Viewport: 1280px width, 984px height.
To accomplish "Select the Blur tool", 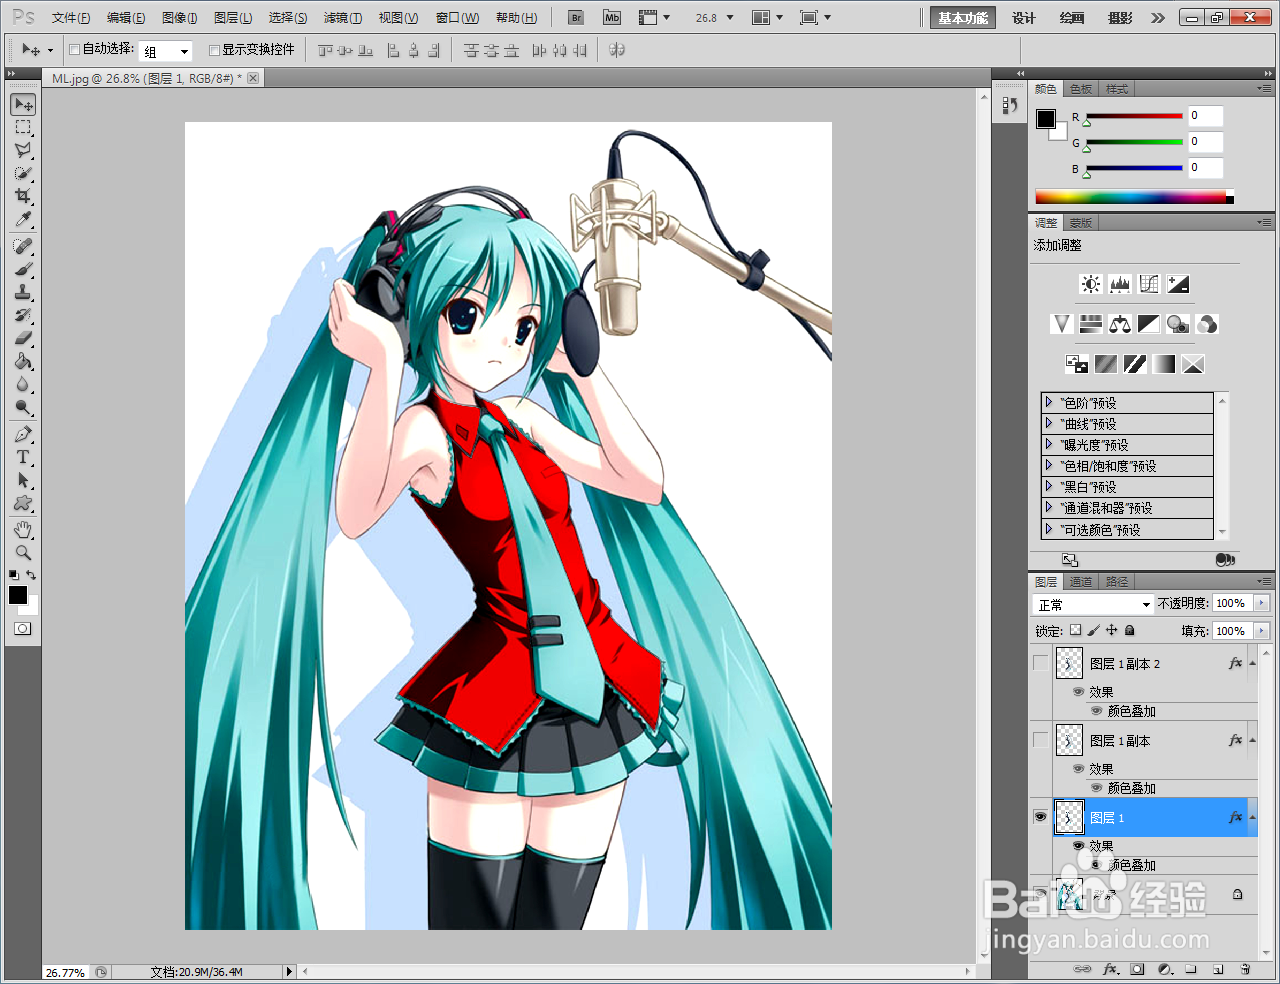I will 23,384.
